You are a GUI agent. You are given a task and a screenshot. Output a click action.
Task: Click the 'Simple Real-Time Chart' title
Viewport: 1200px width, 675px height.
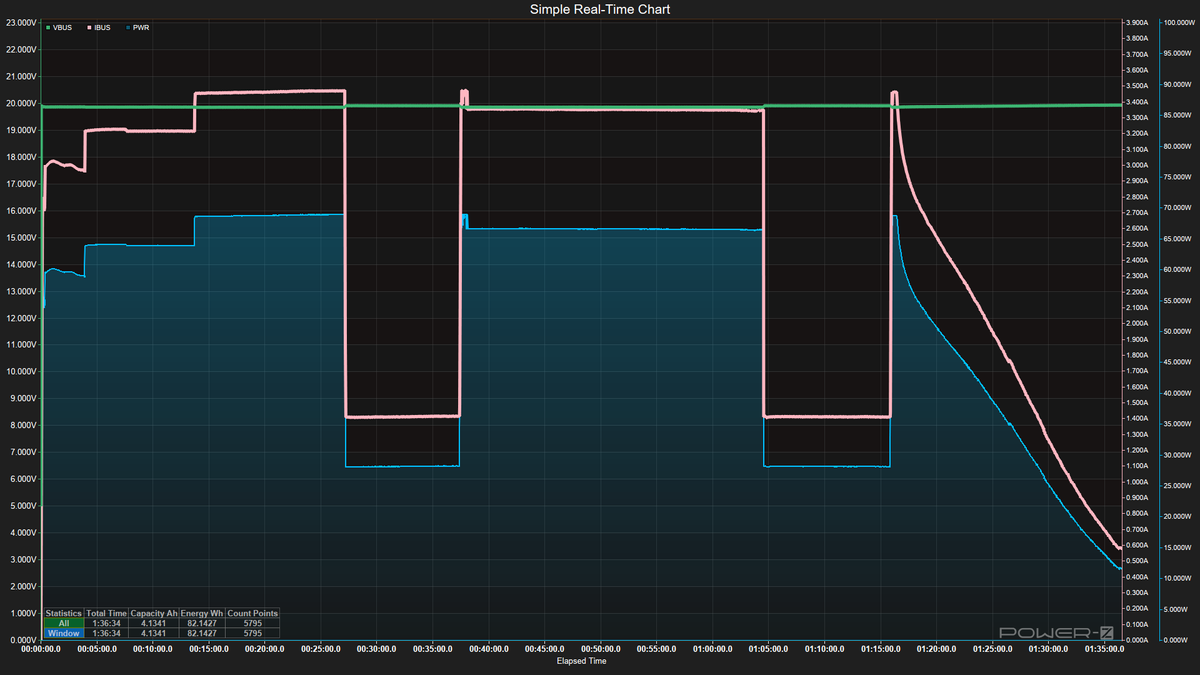600,9
